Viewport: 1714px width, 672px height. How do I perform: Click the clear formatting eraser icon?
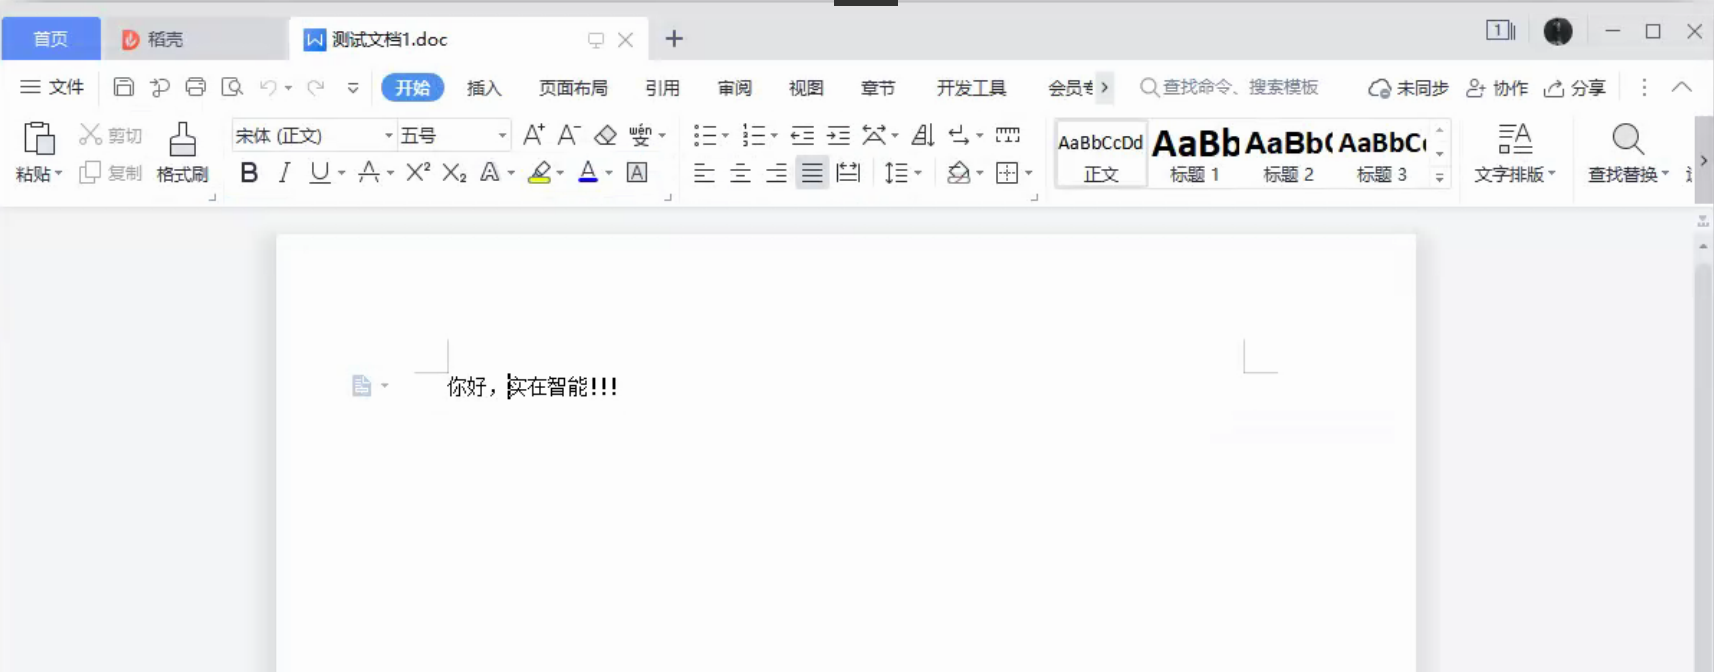coord(605,135)
